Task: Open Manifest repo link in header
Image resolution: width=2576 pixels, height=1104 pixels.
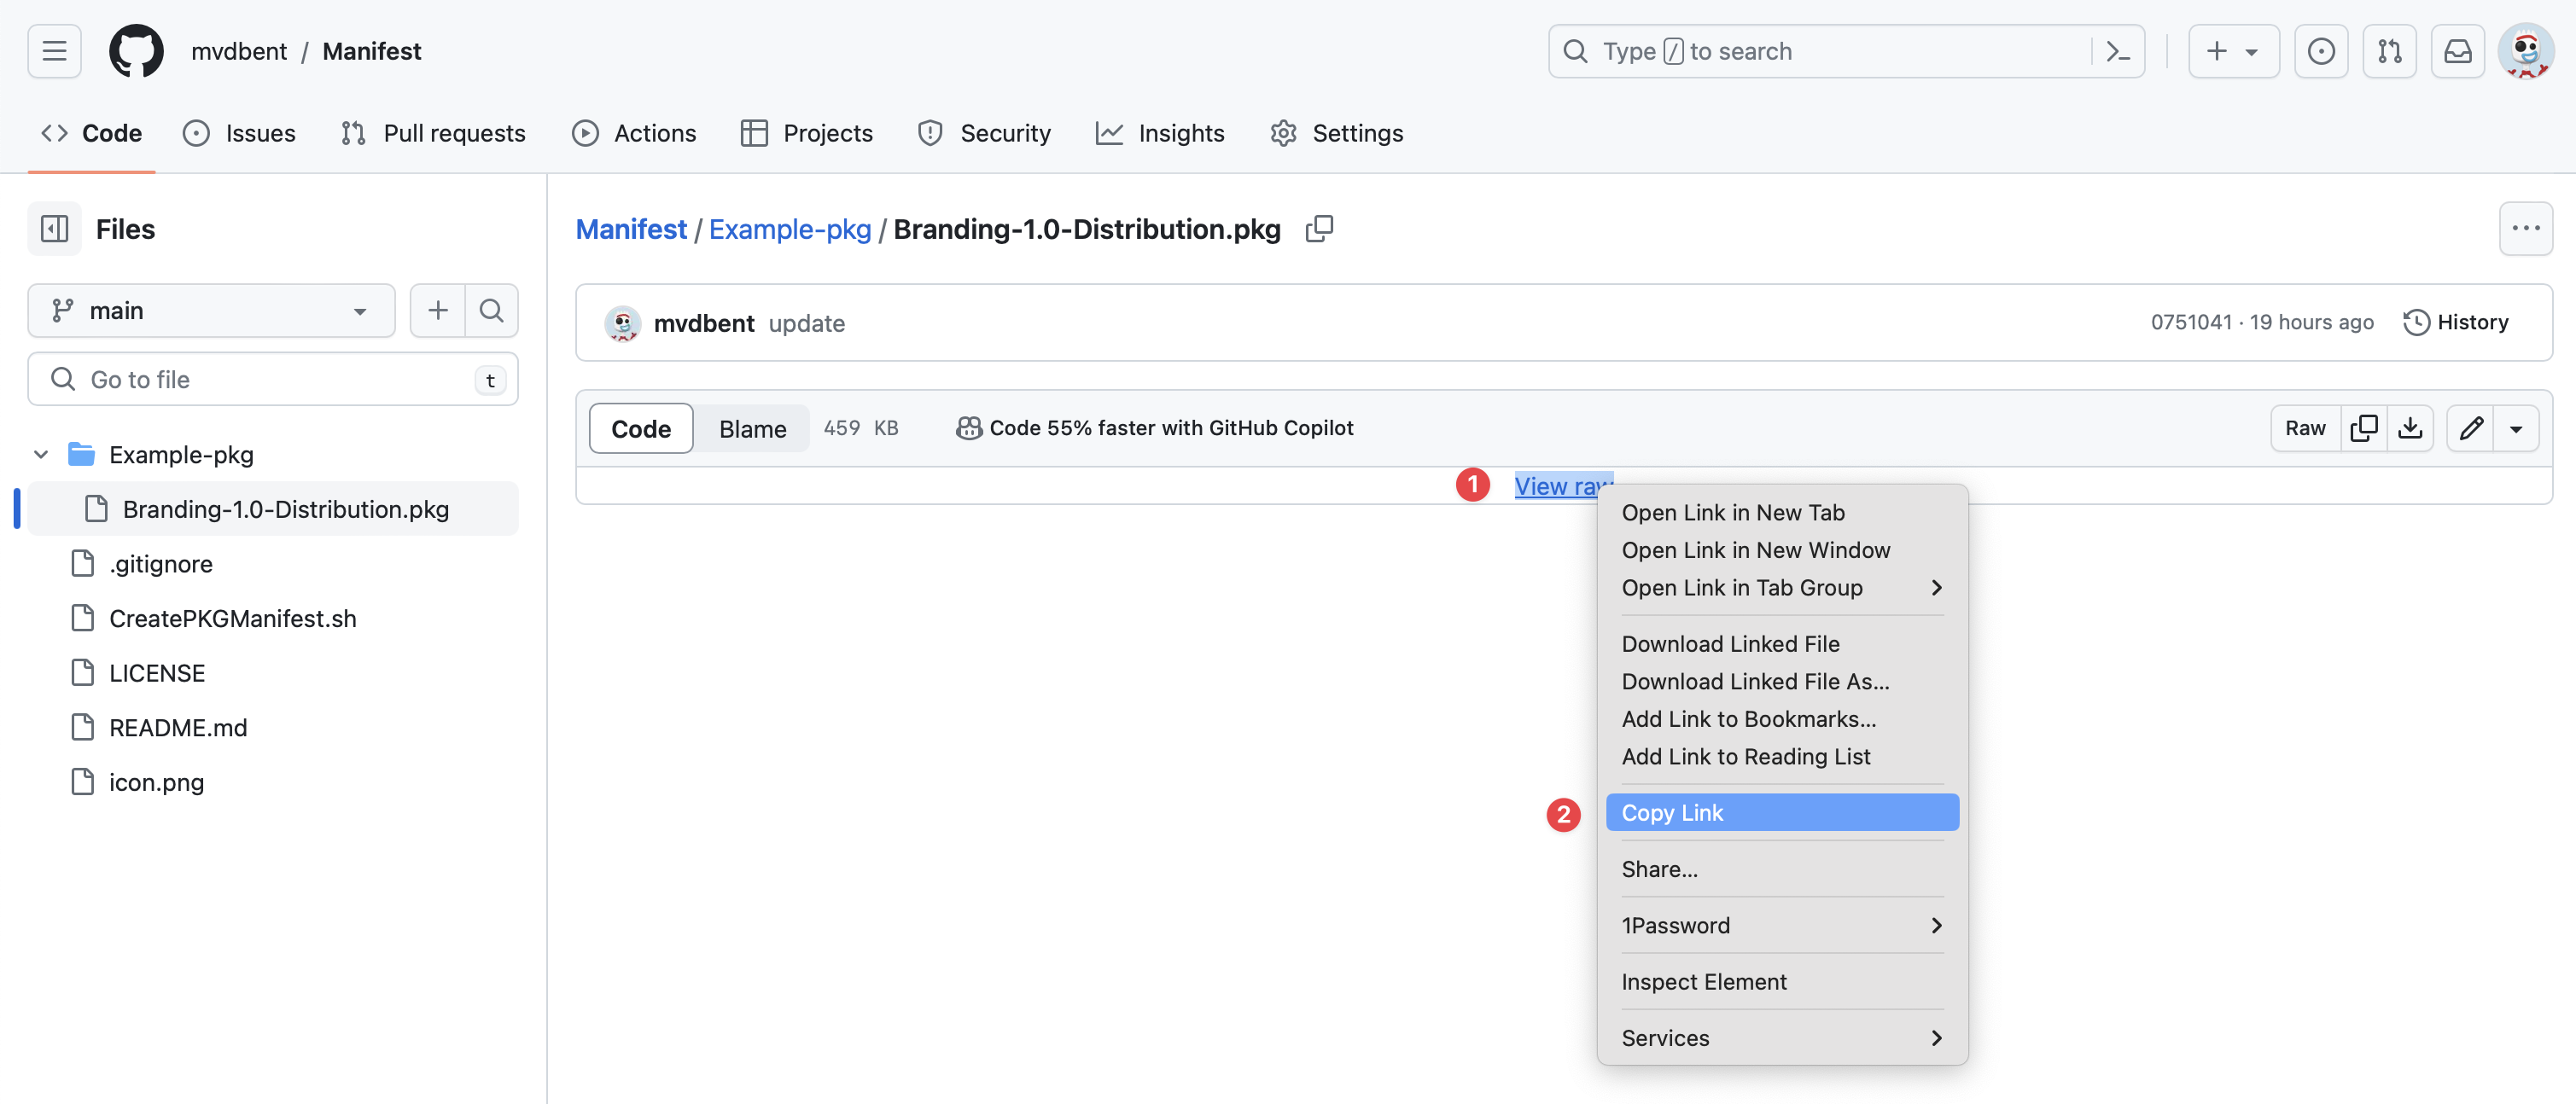Action: (x=372, y=51)
